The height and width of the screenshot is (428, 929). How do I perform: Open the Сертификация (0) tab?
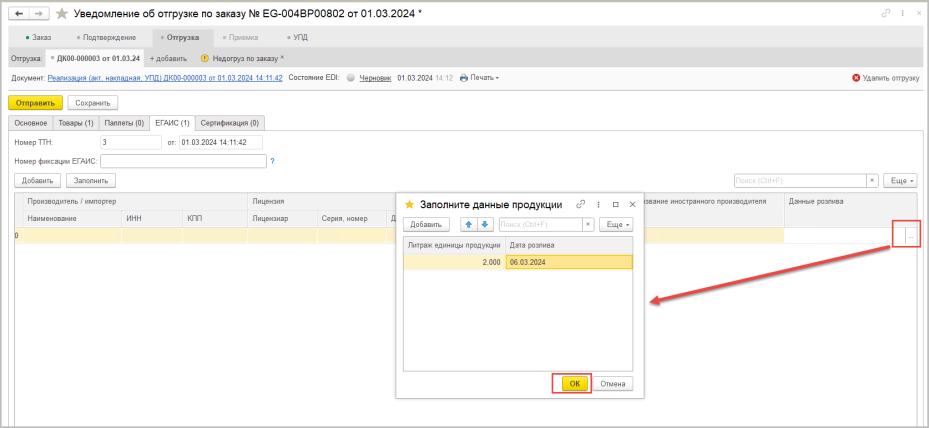pyautogui.click(x=230, y=123)
